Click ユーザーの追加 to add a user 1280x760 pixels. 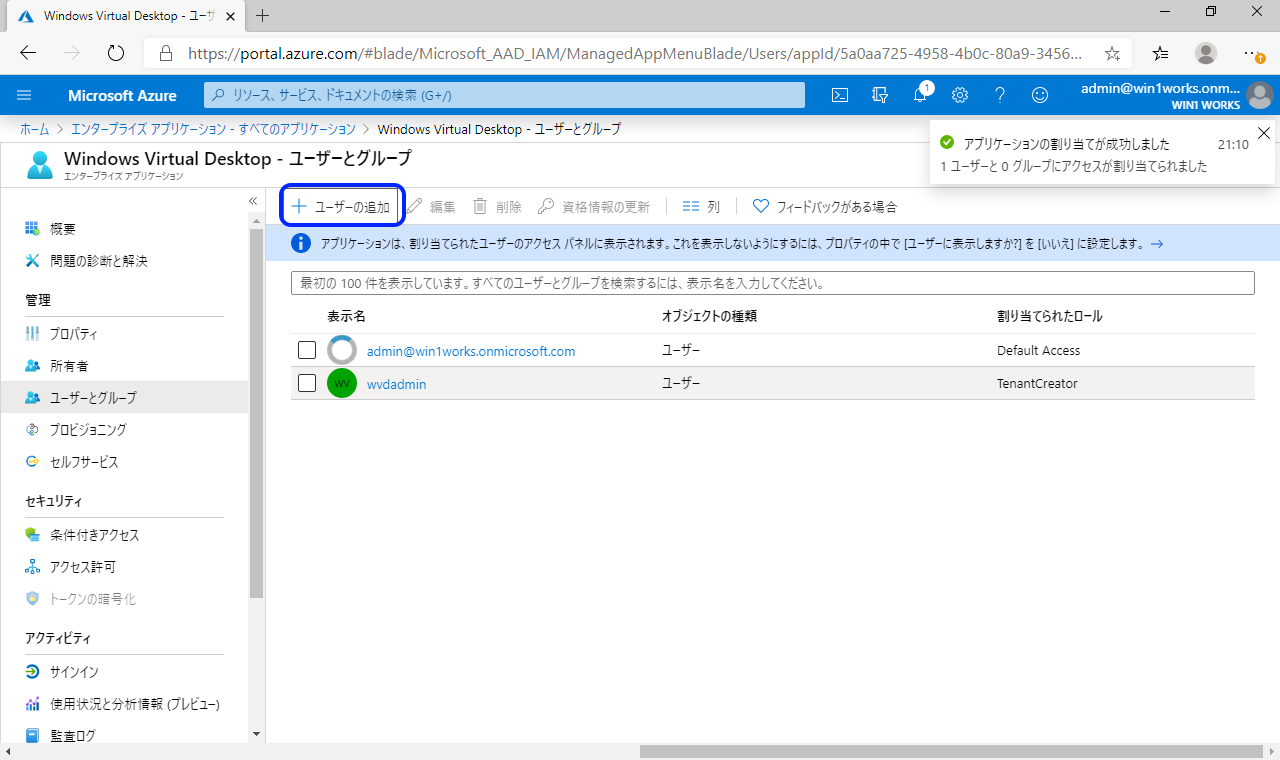point(341,206)
